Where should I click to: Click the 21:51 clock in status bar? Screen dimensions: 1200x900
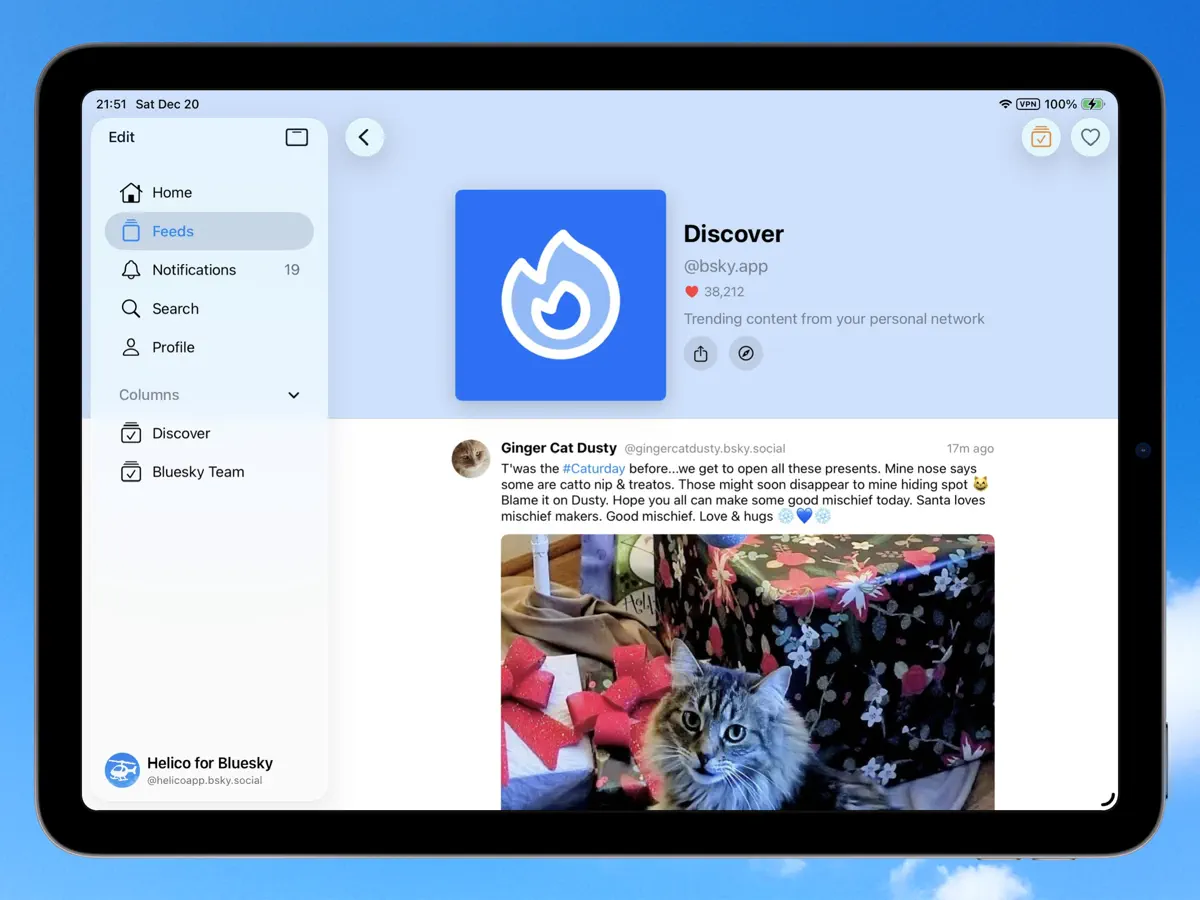pyautogui.click(x=111, y=104)
